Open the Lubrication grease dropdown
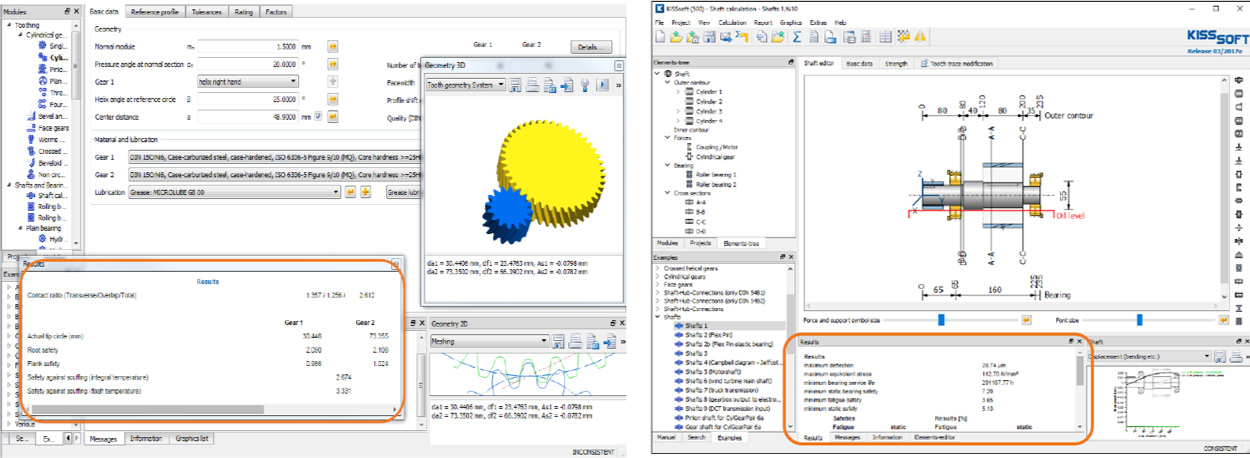 234,191
